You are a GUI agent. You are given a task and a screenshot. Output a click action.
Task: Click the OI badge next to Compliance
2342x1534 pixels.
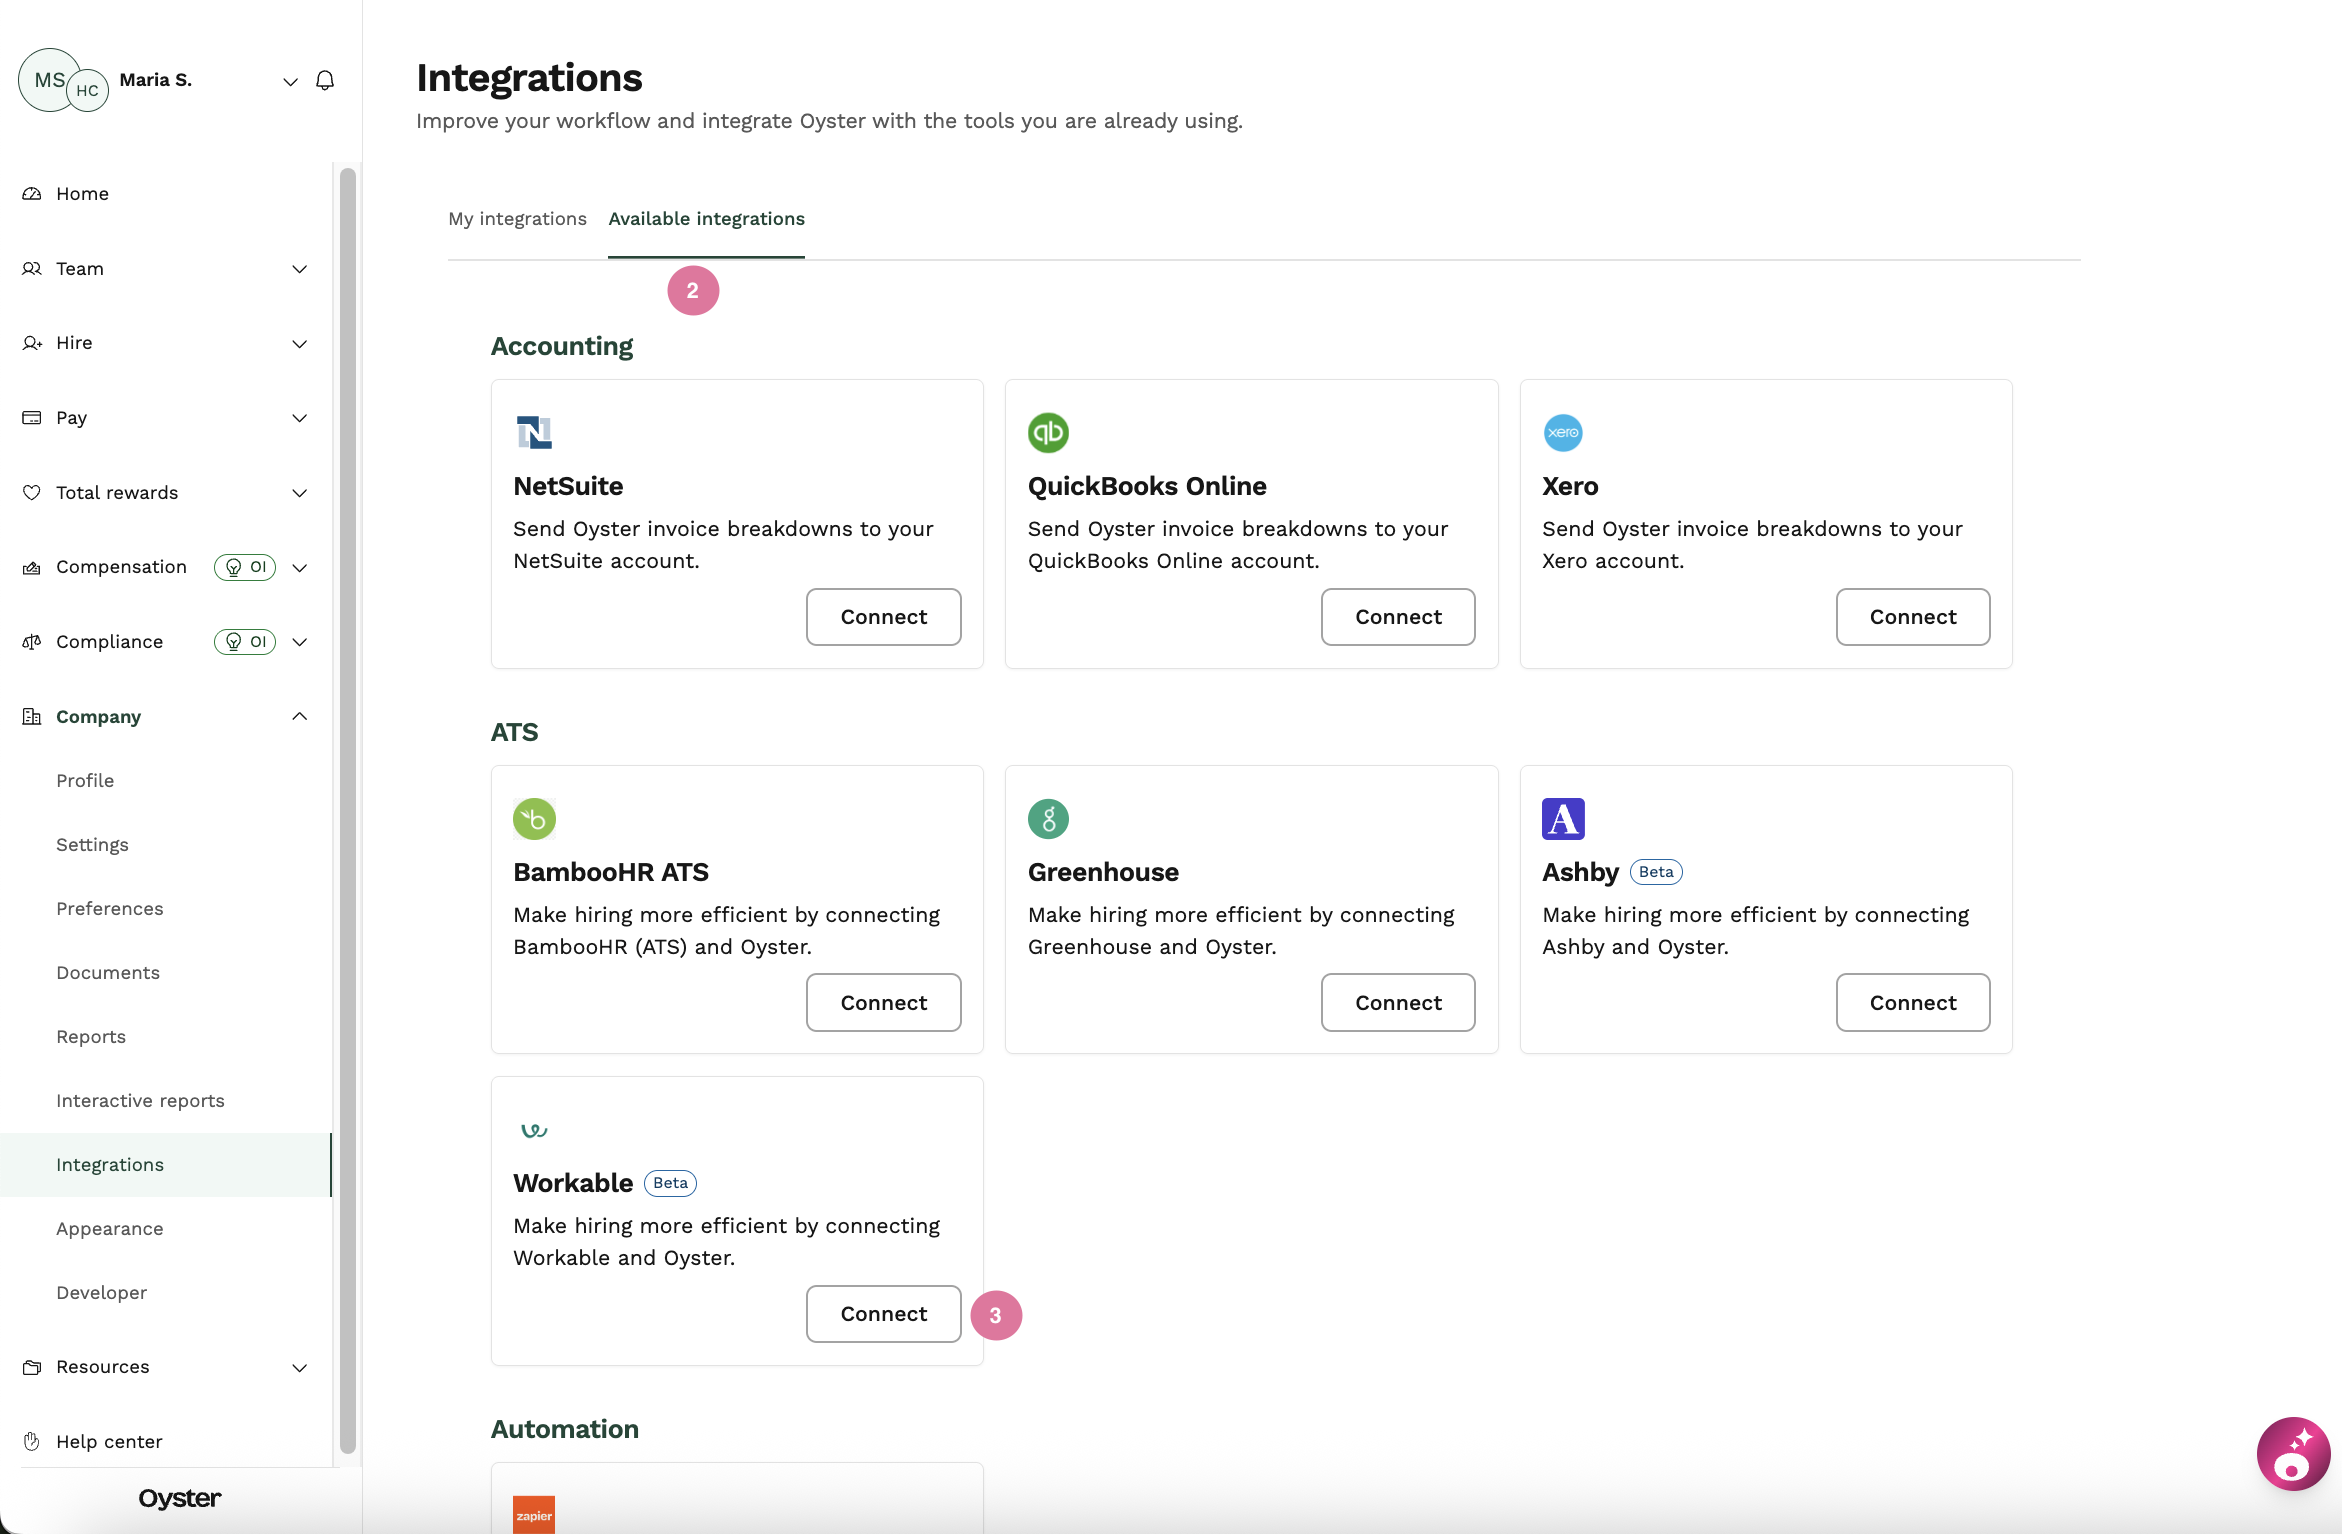pos(245,642)
